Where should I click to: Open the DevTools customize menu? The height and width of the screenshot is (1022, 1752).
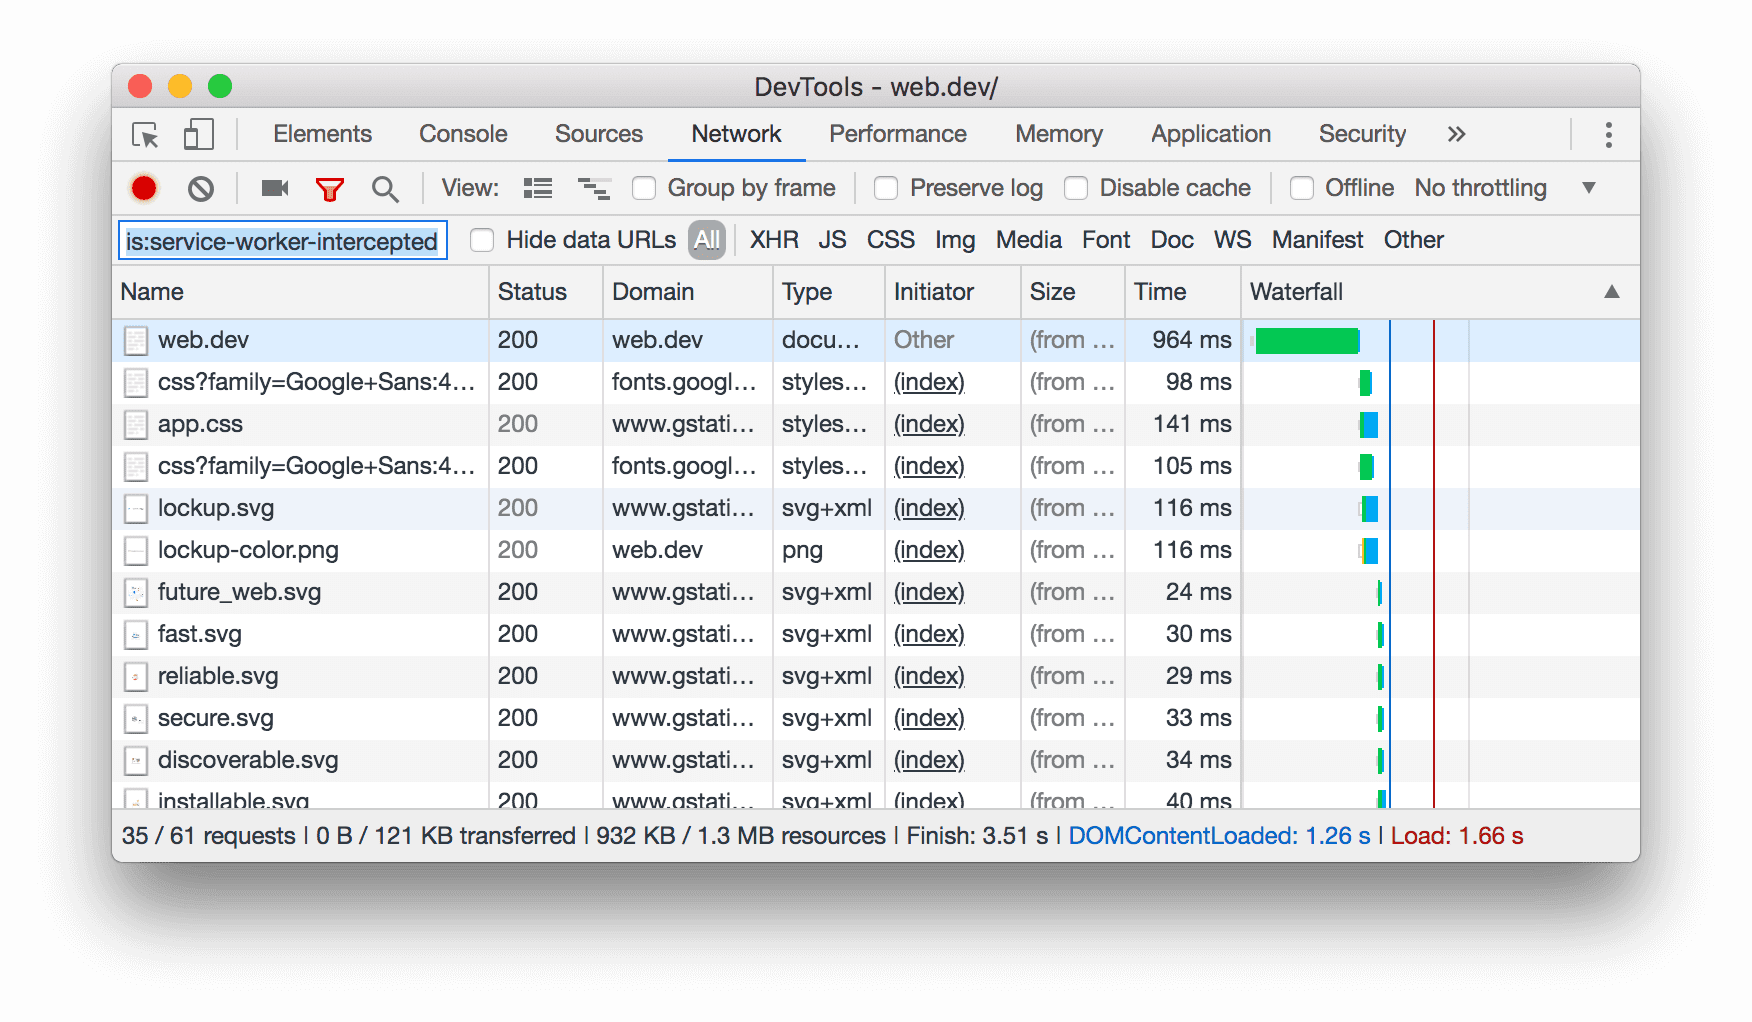[x=1608, y=134]
